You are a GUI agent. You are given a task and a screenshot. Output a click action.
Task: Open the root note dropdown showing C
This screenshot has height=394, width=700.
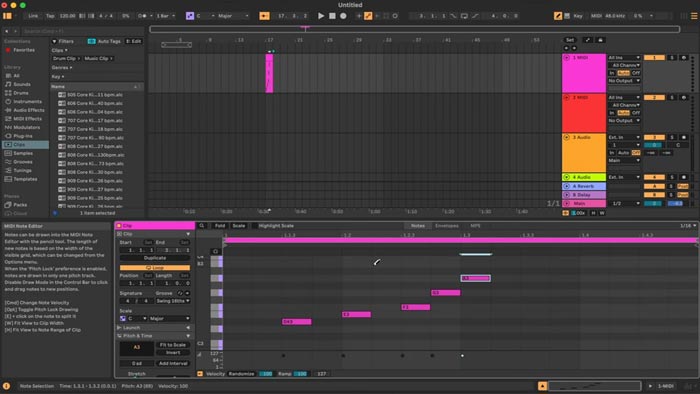click(x=205, y=16)
